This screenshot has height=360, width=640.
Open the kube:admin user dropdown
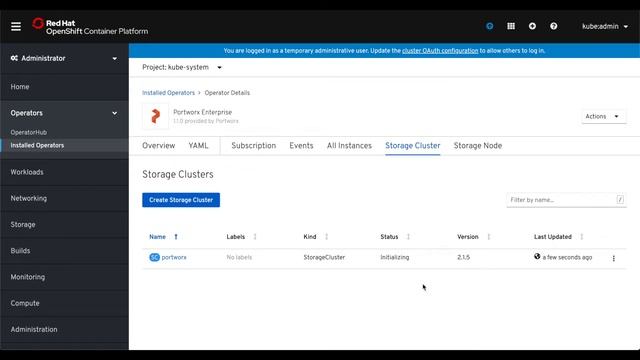(x=605, y=27)
